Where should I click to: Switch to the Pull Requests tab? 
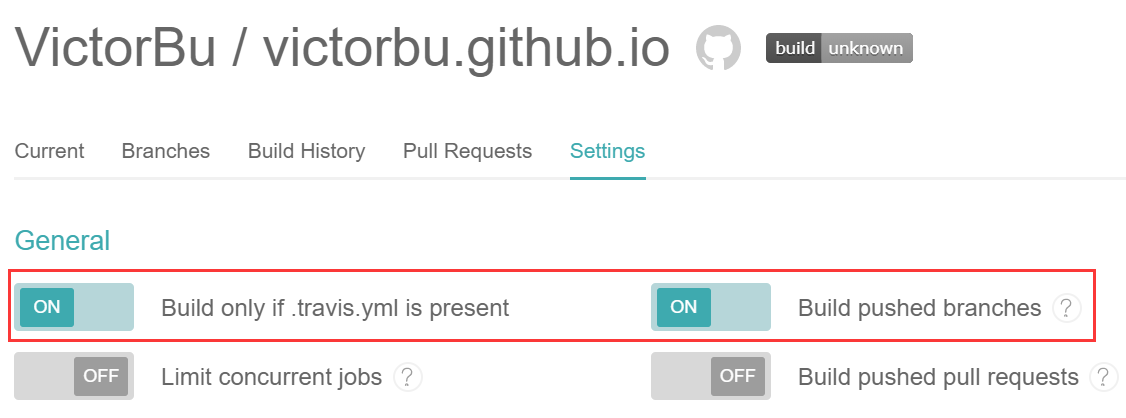click(467, 151)
